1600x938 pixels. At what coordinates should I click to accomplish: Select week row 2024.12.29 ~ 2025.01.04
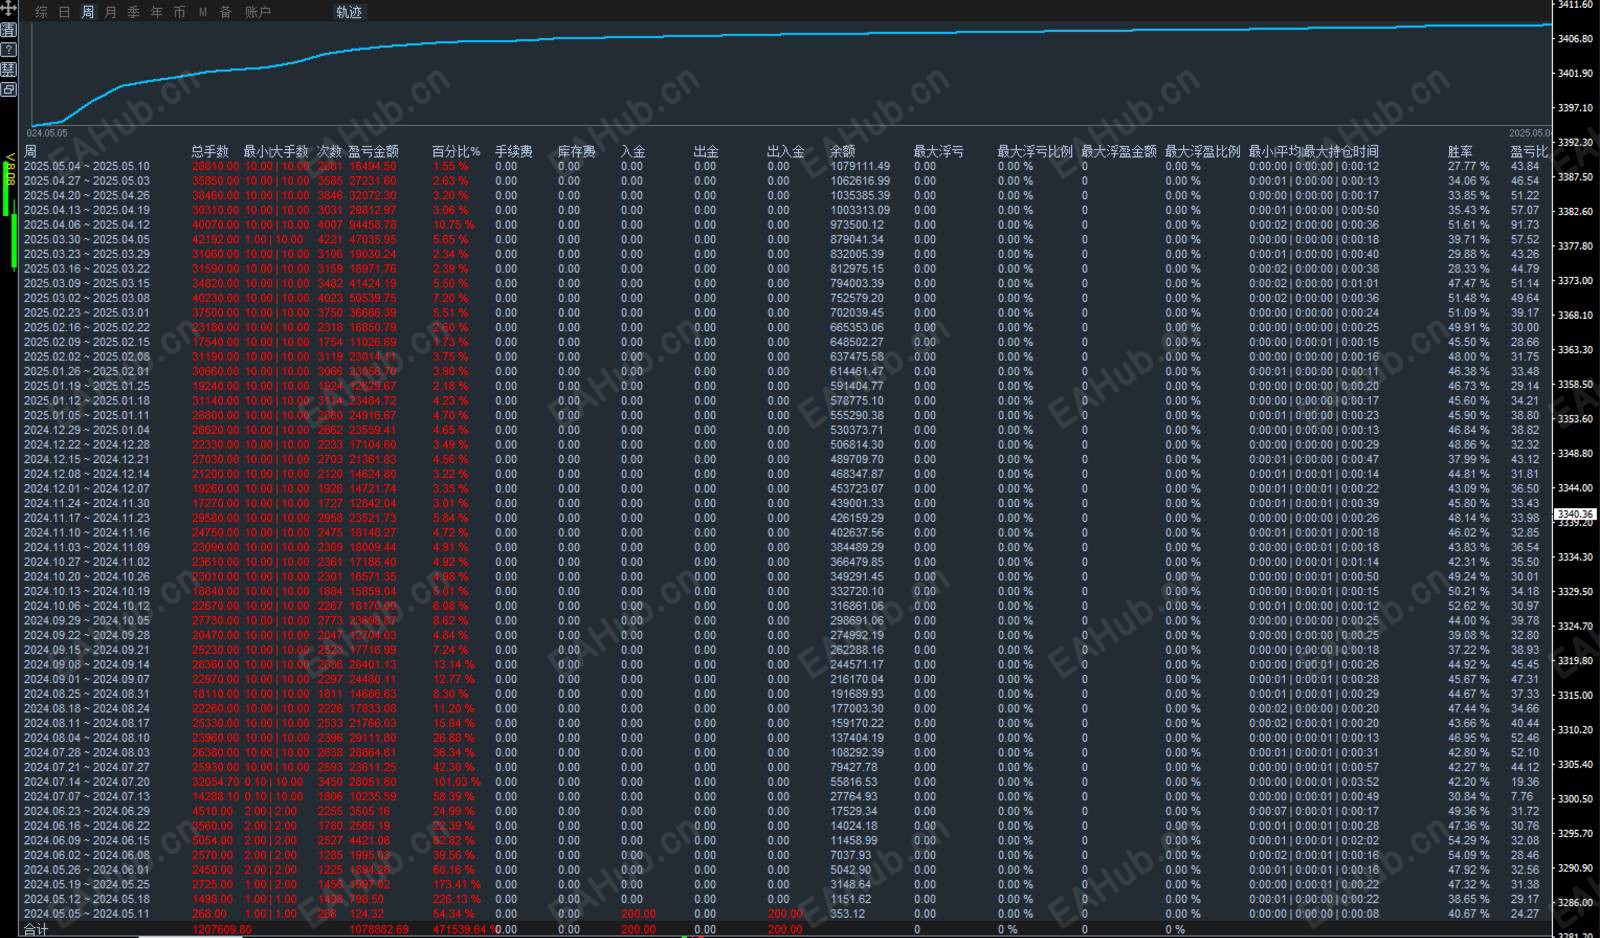pyautogui.click(x=87, y=430)
